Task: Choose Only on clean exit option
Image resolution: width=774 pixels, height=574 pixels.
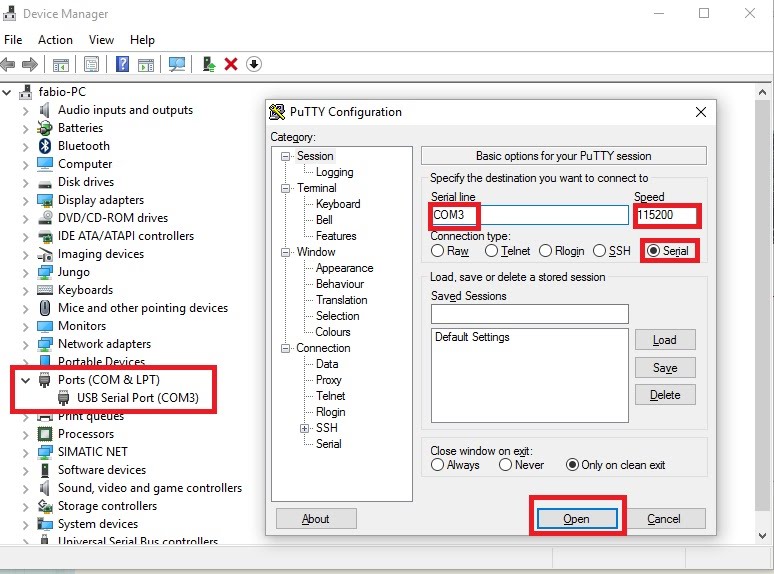Action: click(x=572, y=465)
